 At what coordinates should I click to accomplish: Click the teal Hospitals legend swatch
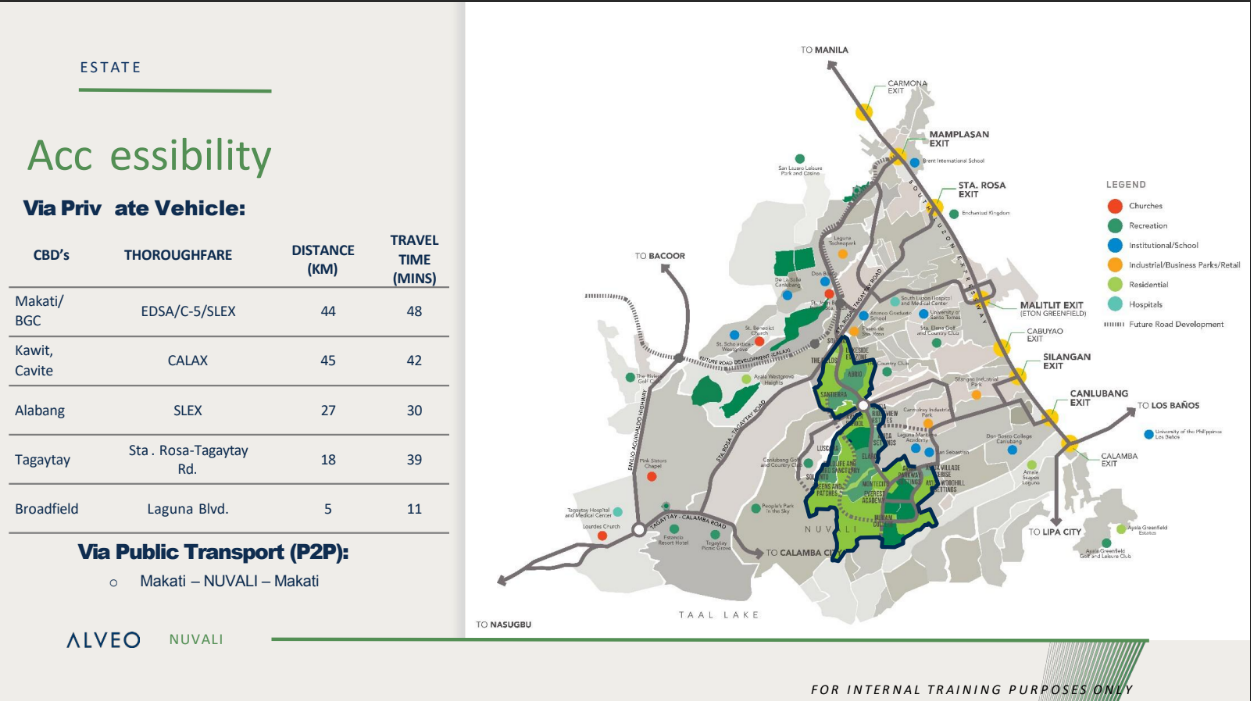click(1115, 304)
